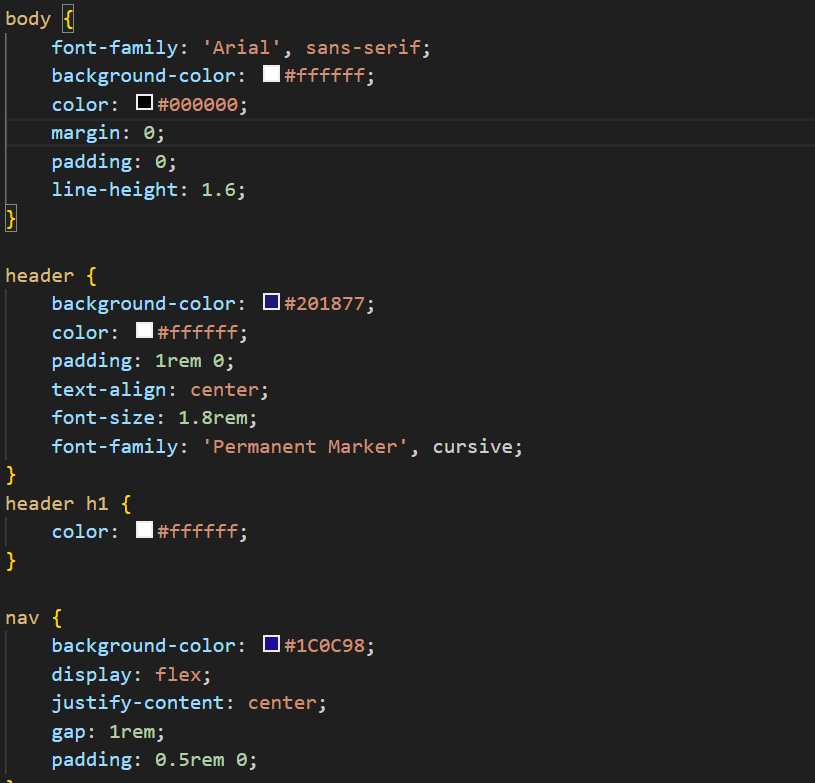Open white swatch in header color line
The width and height of the screenshot is (815, 783).
click(144, 330)
